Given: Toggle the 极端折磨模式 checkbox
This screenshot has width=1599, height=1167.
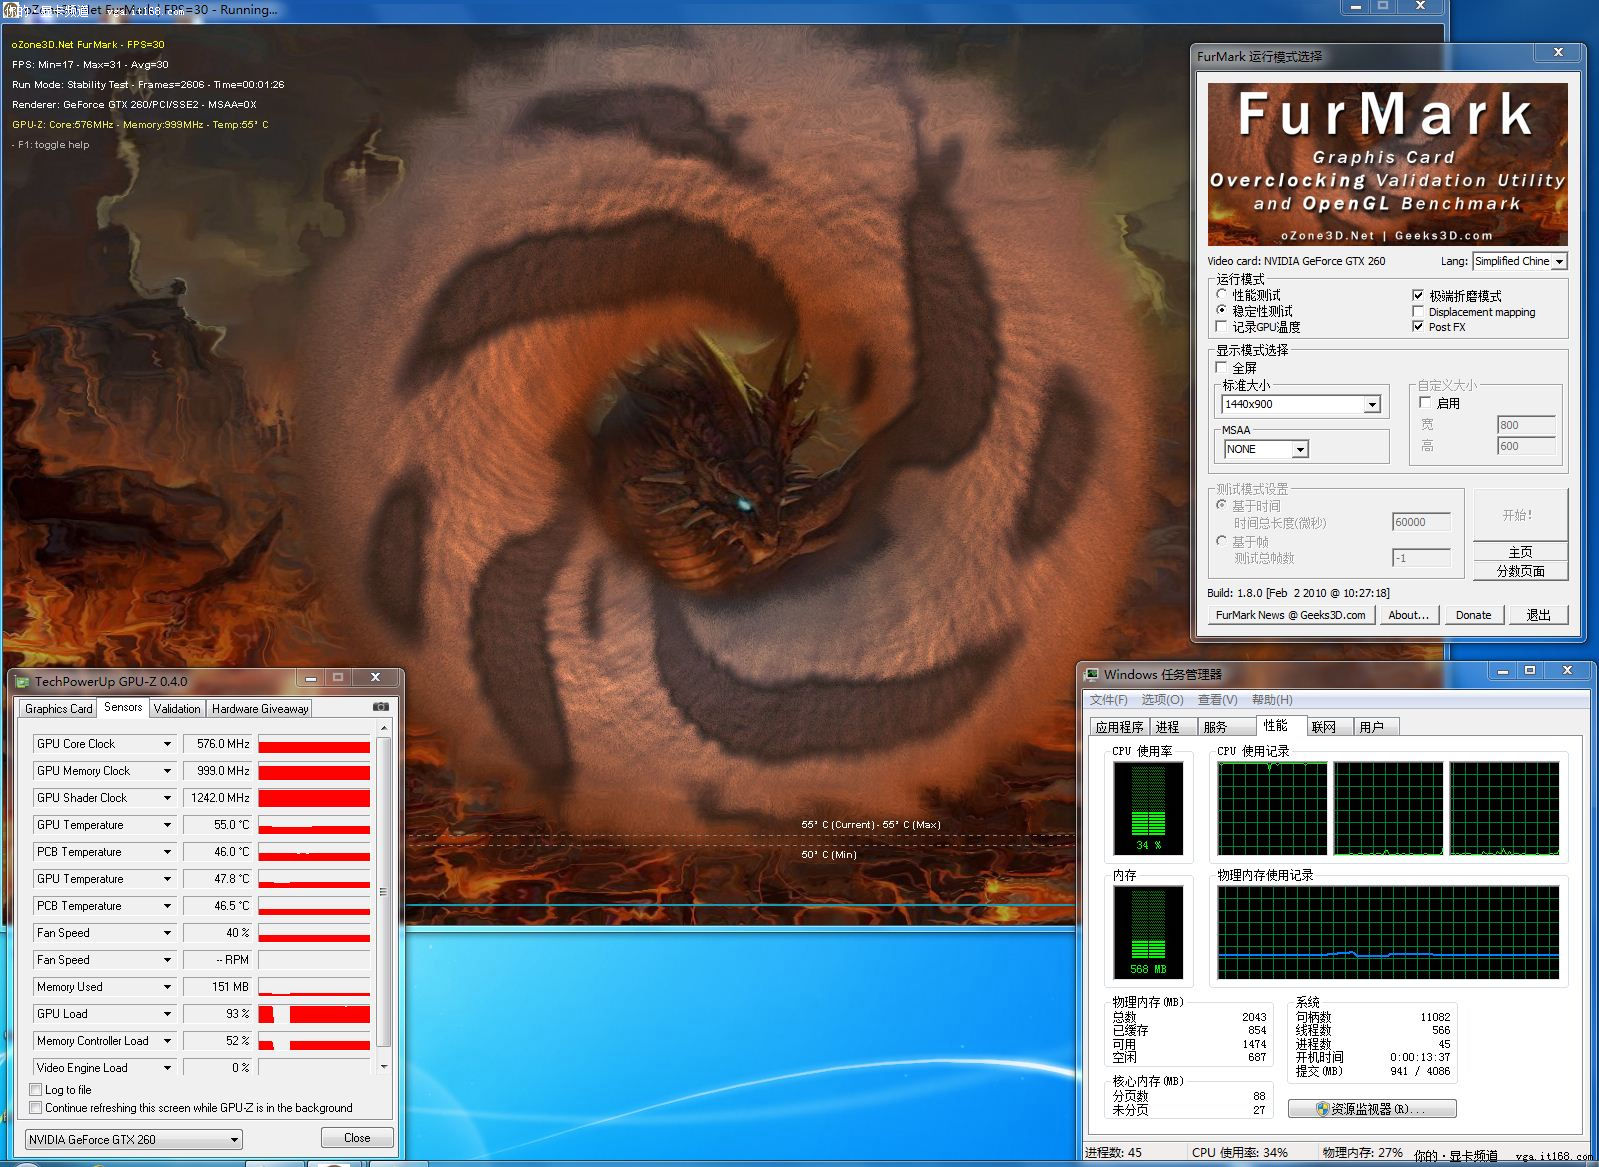Looking at the screenshot, I should (x=1418, y=295).
